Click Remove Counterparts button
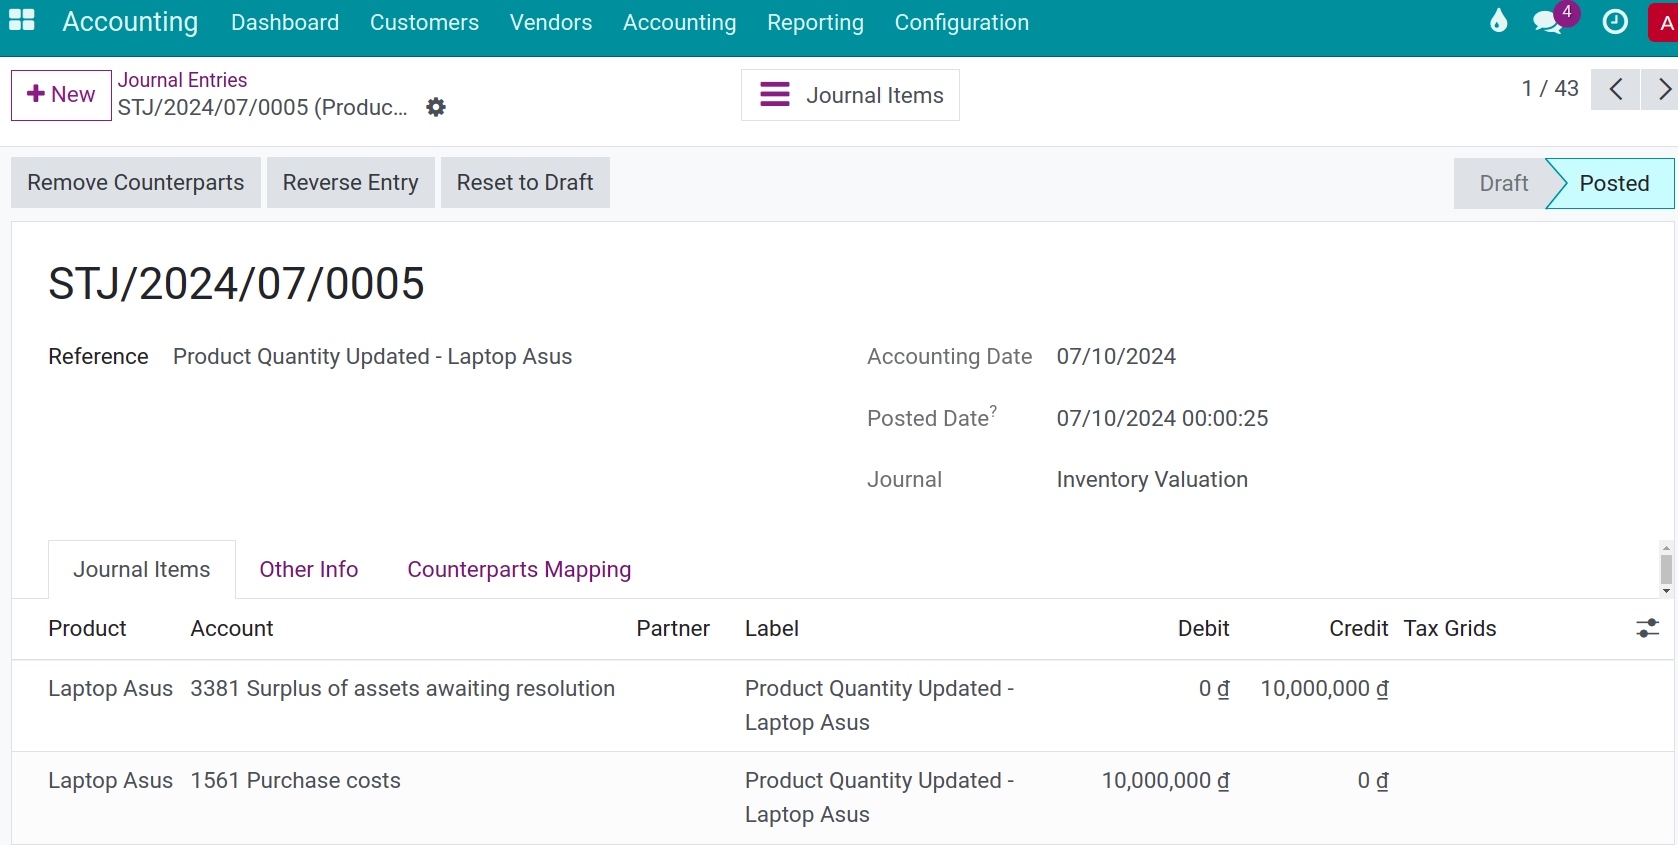This screenshot has width=1678, height=845. coord(136,183)
